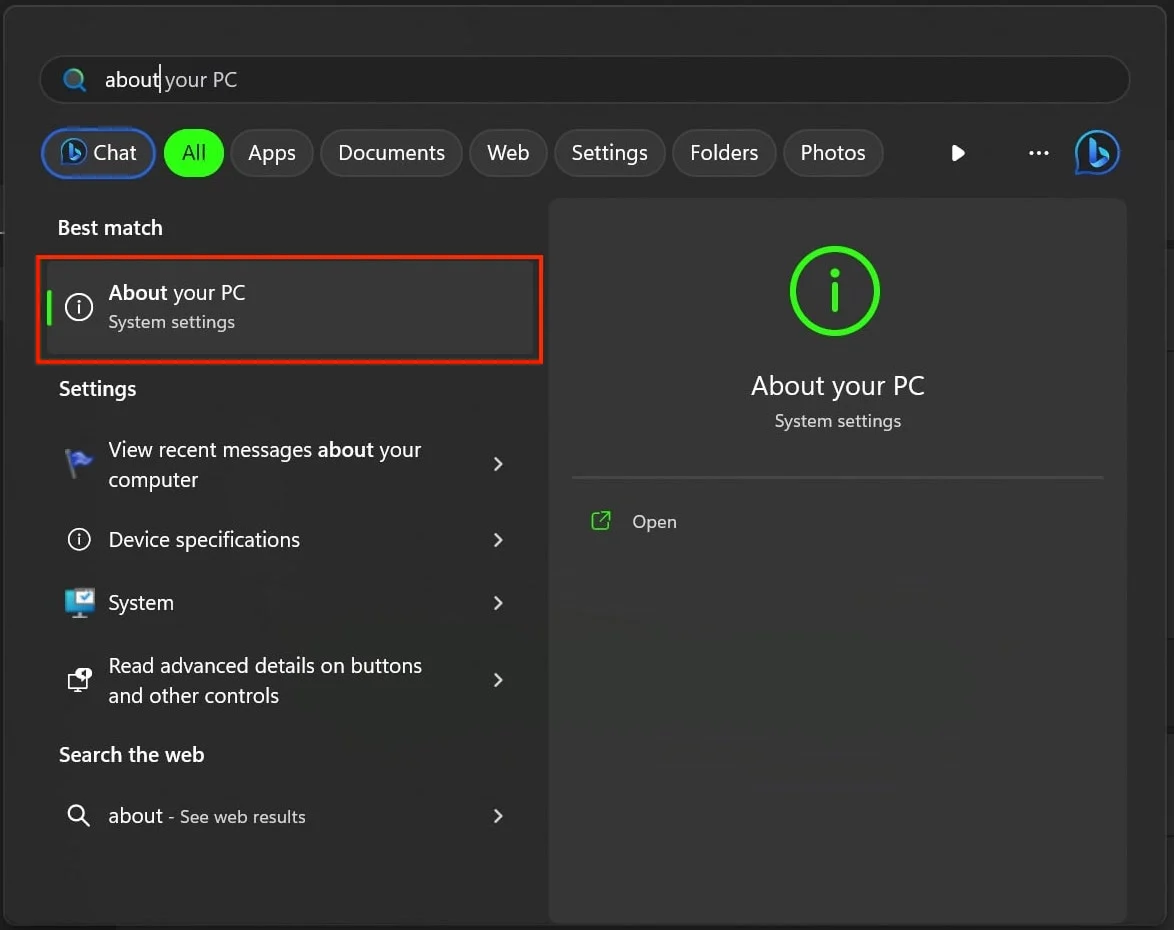Click the search text field containing 'about'
This screenshot has width=1174, height=930.
point(584,79)
